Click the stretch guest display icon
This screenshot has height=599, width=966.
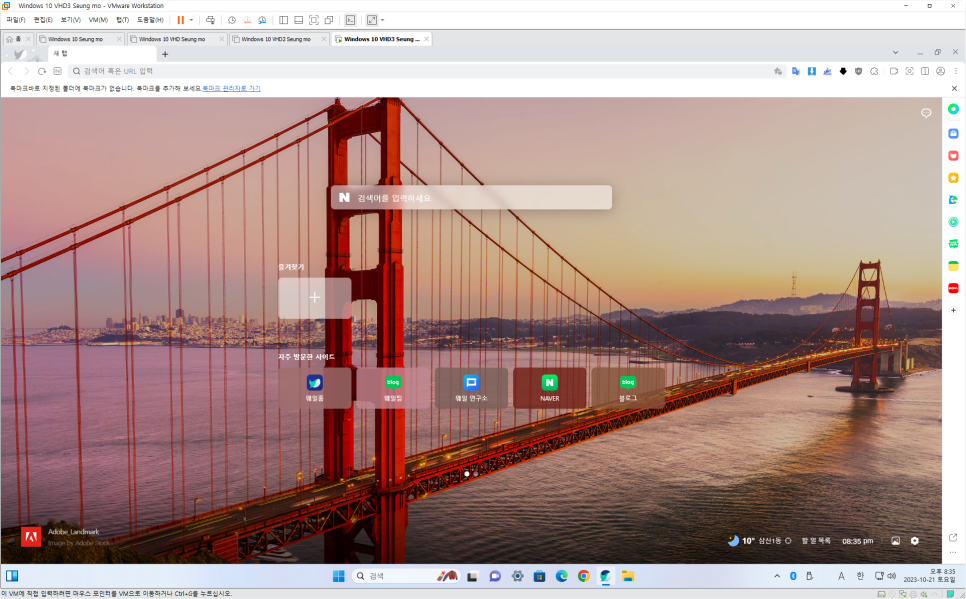[371, 20]
